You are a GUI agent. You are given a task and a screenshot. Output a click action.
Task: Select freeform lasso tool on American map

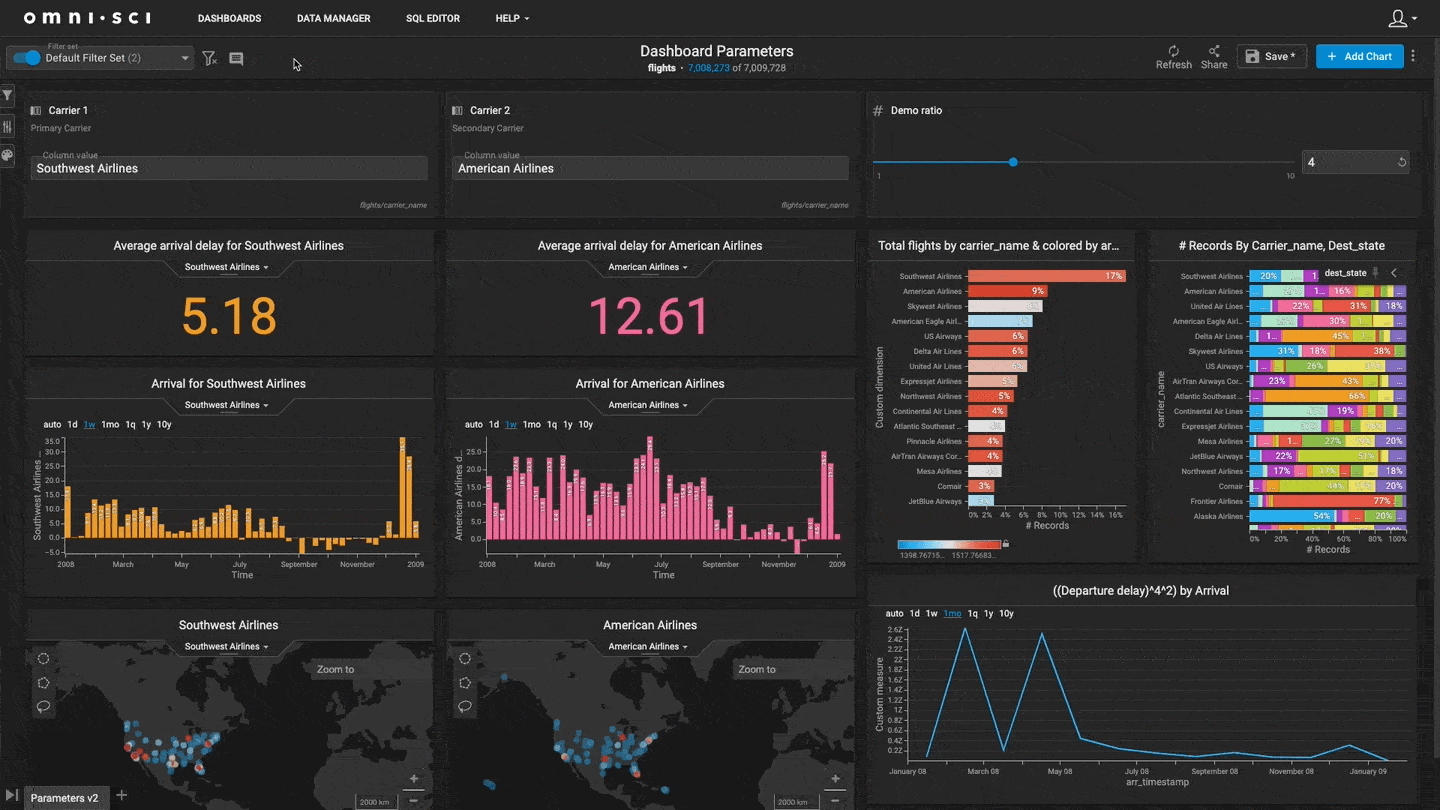tap(465, 706)
